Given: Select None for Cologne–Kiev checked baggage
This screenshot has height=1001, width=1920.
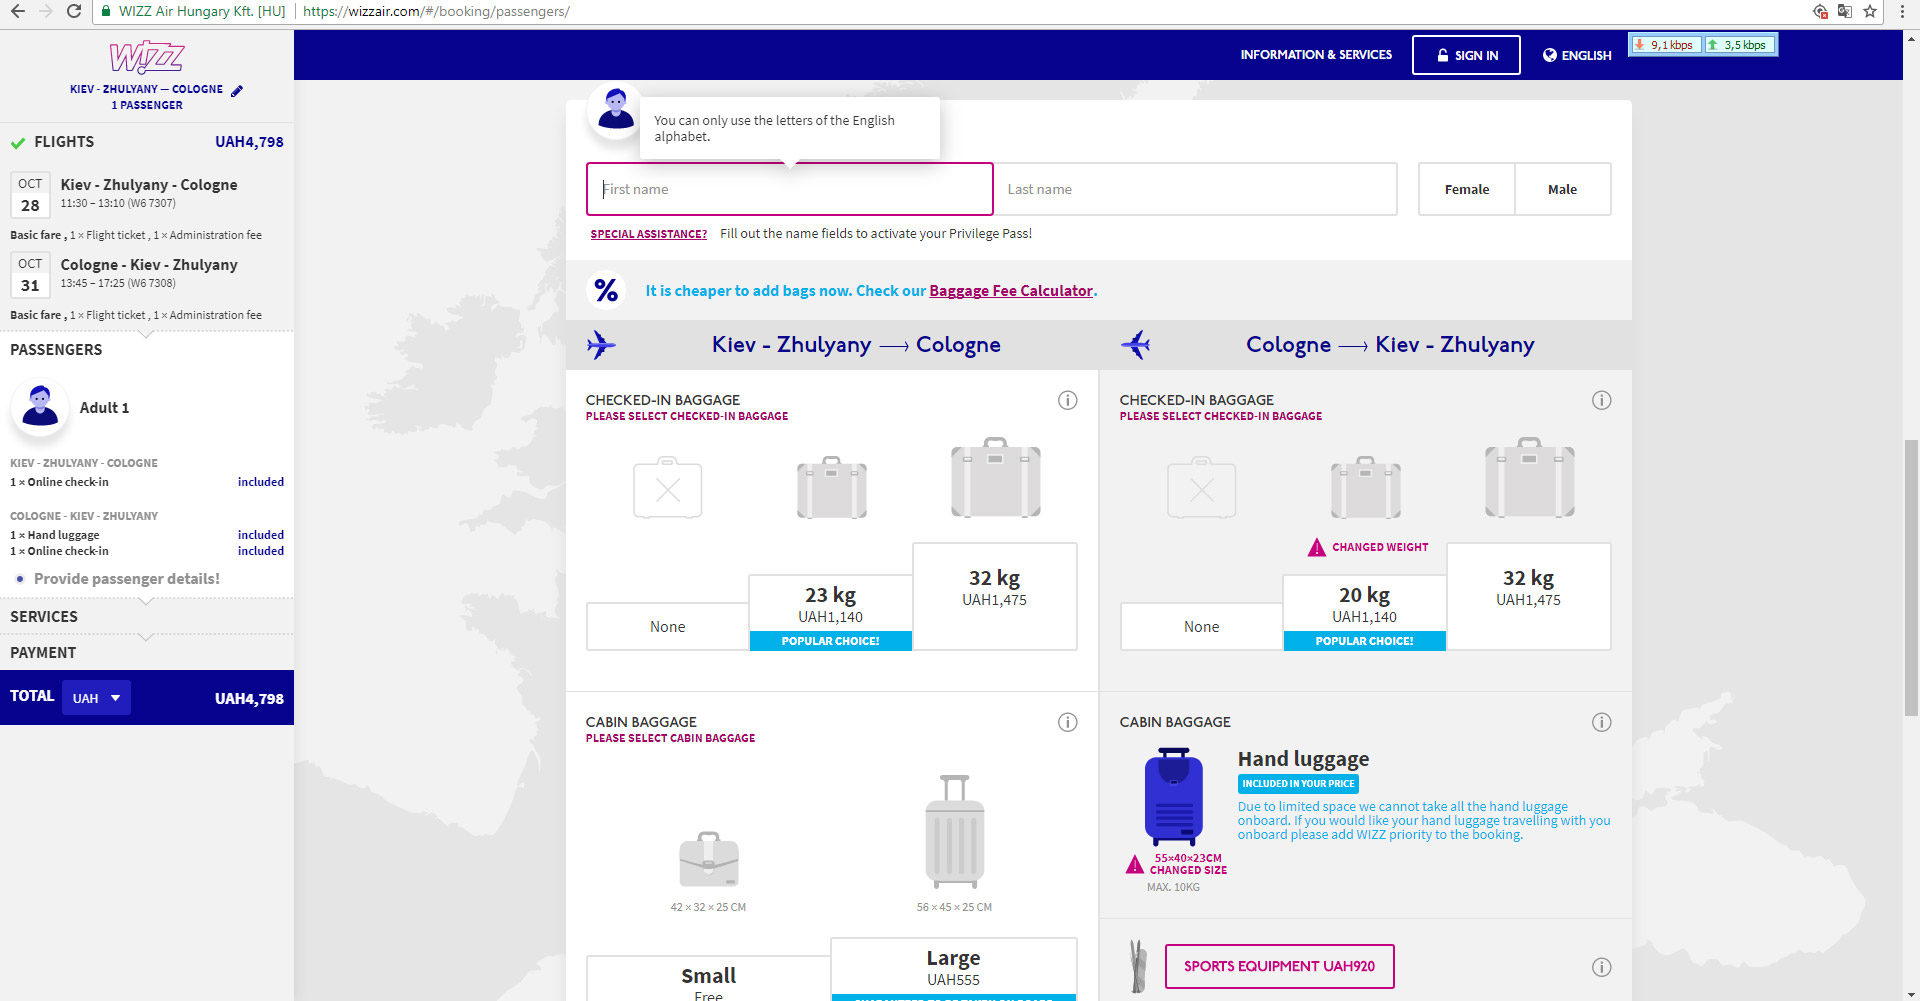Looking at the screenshot, I should click(x=1202, y=627).
